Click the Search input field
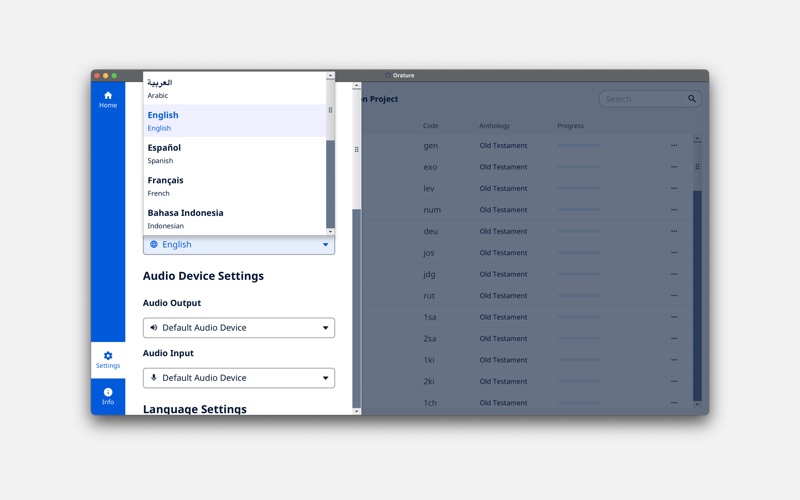Image resolution: width=800 pixels, height=500 pixels. [641, 98]
